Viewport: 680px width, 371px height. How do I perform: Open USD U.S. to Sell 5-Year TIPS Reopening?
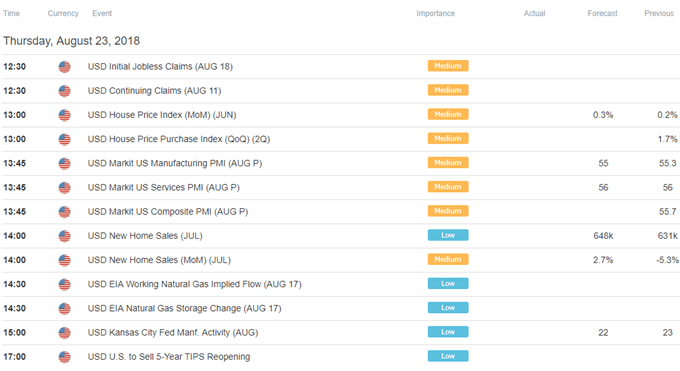click(169, 357)
